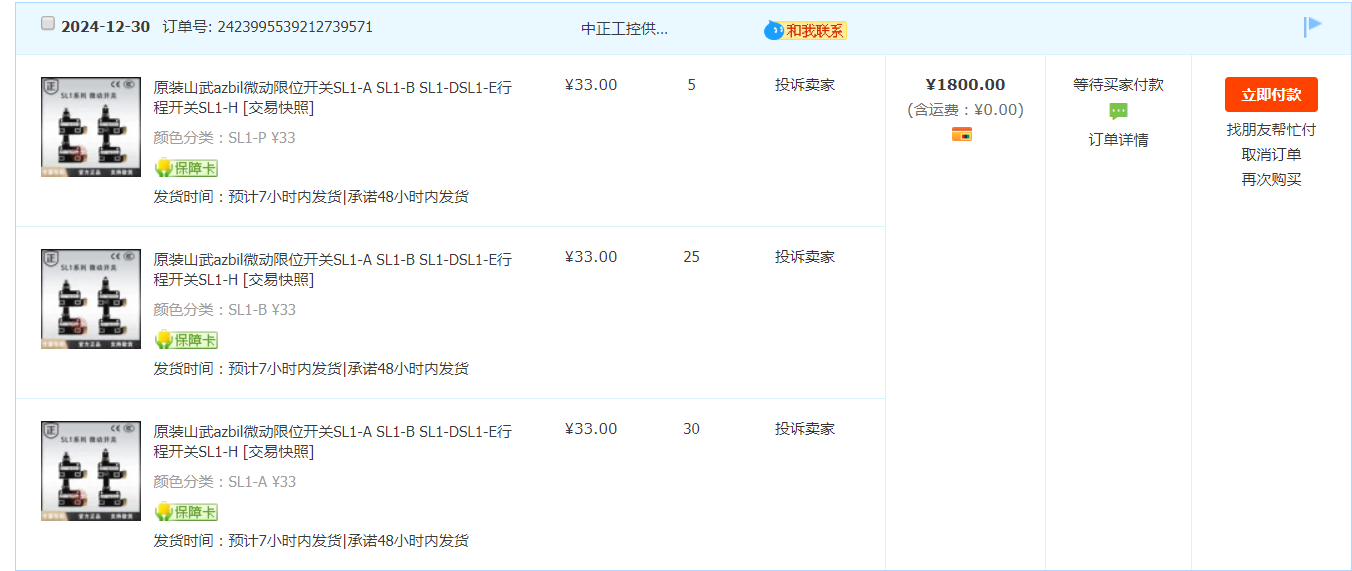Click 投诉卖家 for quantity 5 item
Screen dimensions: 1352x571
click(805, 85)
